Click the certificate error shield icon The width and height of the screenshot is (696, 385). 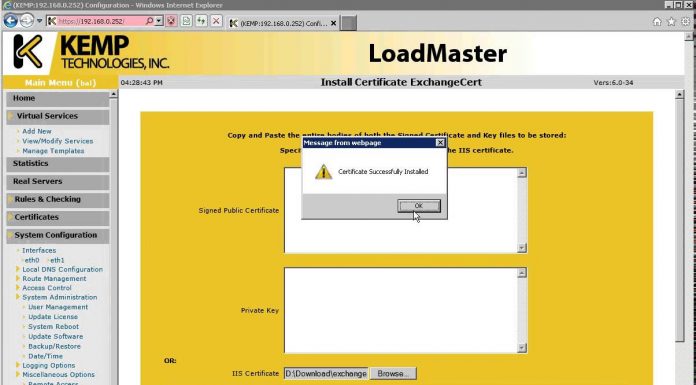coord(171,21)
